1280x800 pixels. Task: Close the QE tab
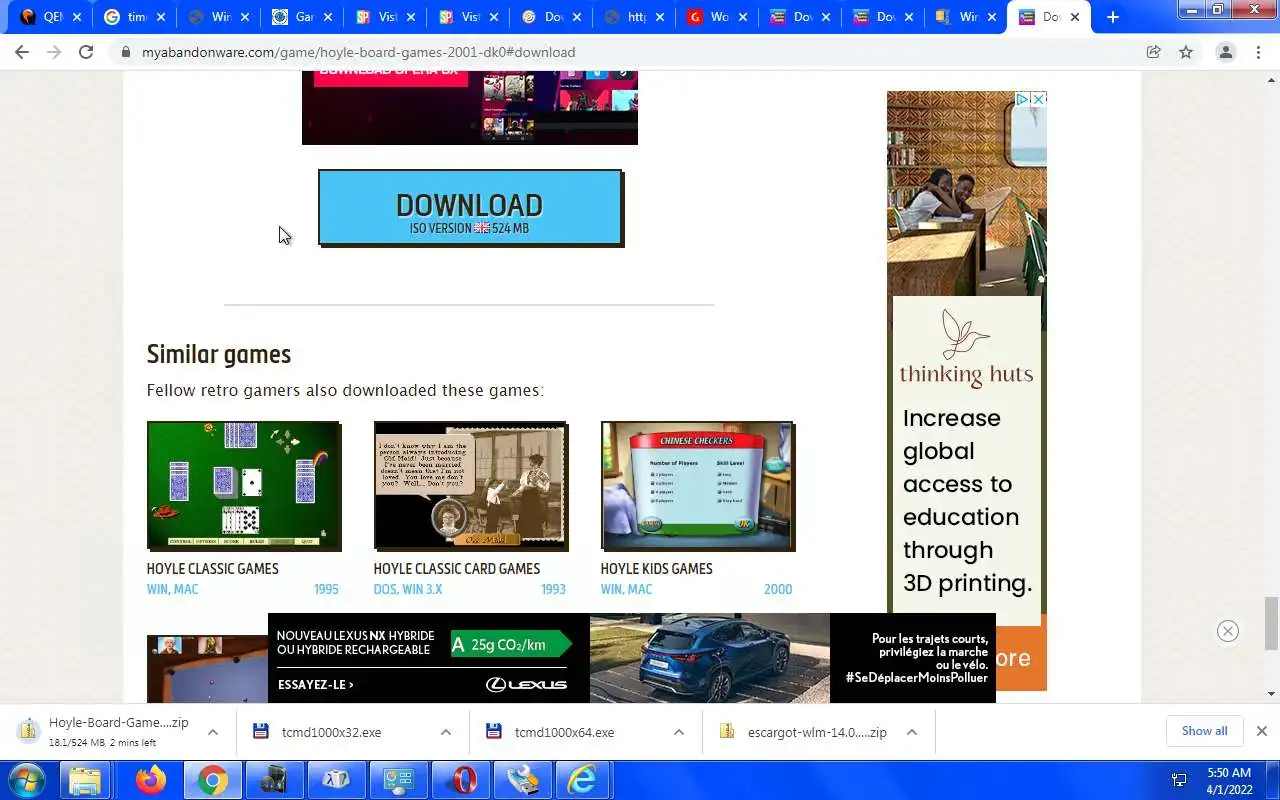77,17
